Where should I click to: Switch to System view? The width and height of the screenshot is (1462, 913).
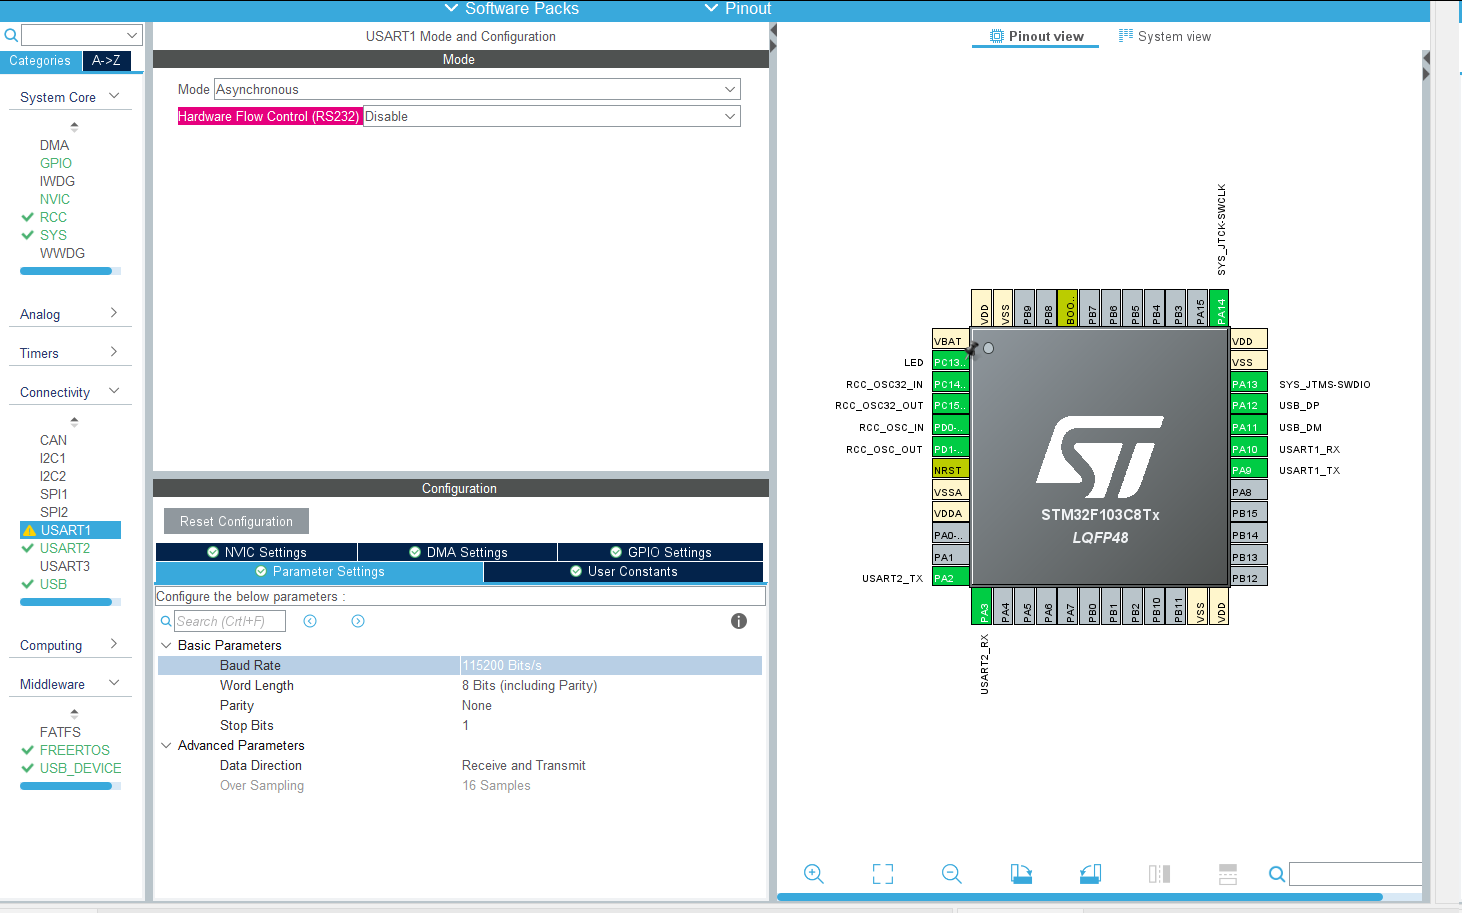pos(1164,37)
